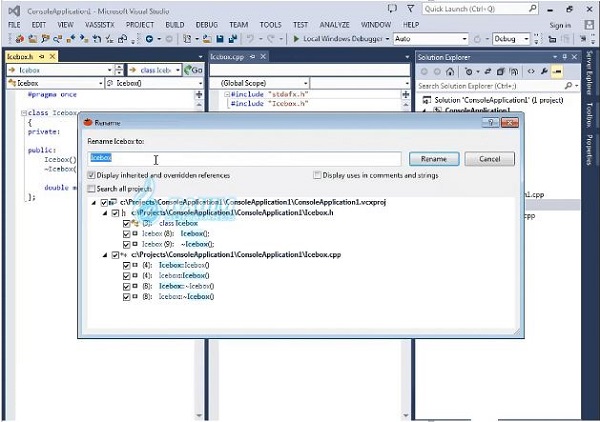
Task: Check the Search all projects box
Action: (93, 187)
